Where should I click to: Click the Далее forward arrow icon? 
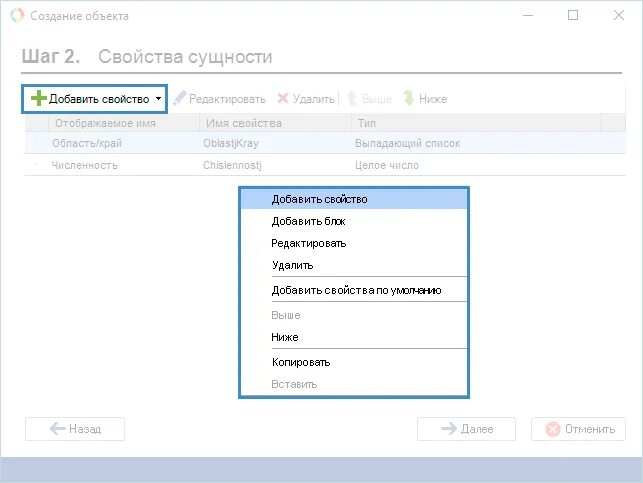pyautogui.click(x=449, y=428)
